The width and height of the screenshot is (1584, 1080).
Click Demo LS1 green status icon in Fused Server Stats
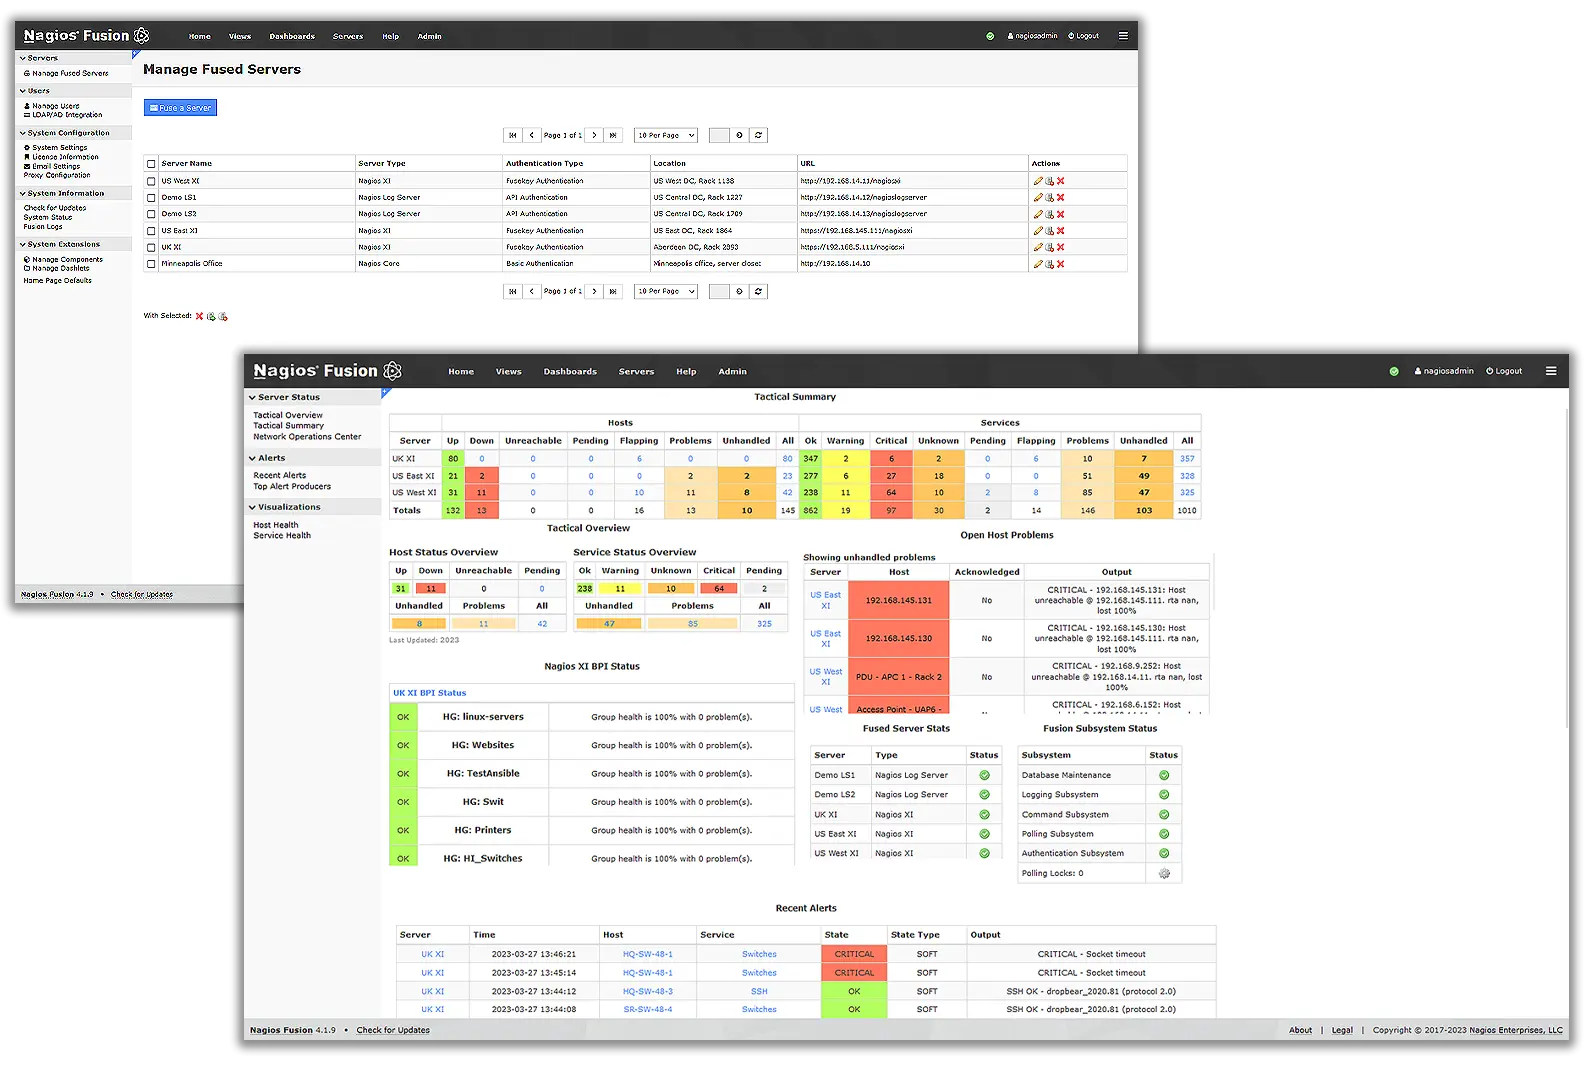(984, 775)
